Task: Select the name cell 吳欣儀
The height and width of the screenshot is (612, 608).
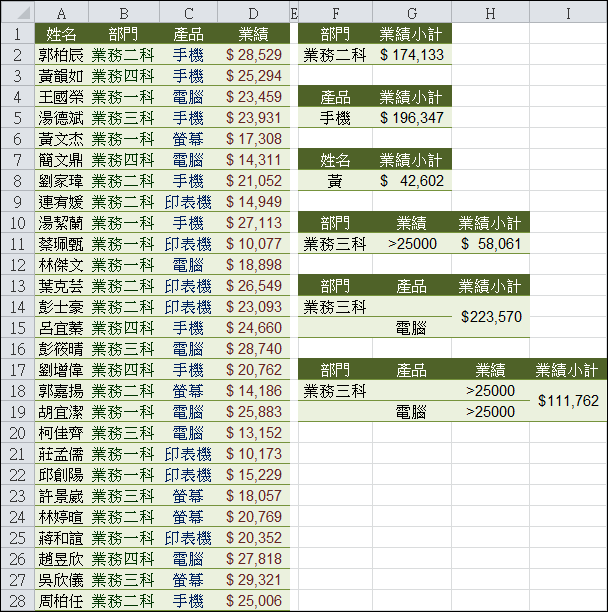Action: click(x=61, y=580)
